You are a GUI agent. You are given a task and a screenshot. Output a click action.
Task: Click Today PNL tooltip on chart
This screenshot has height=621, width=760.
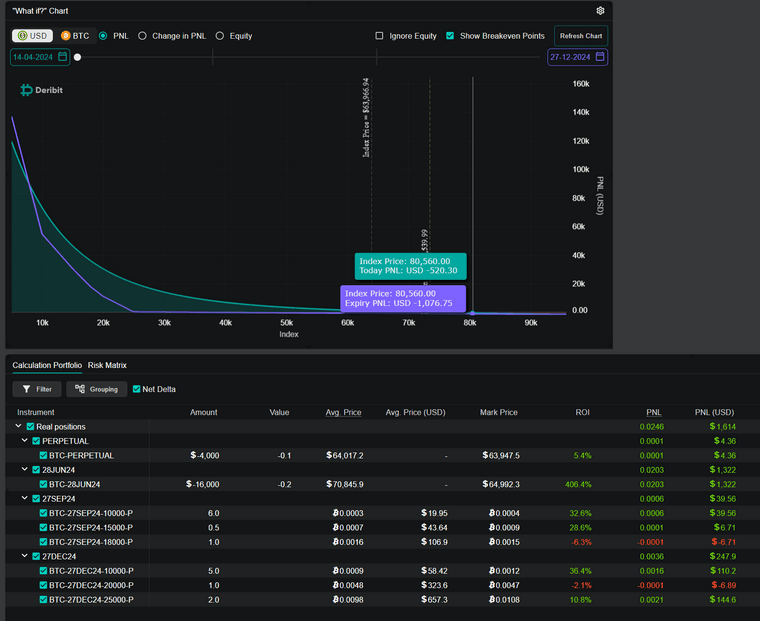[411, 266]
